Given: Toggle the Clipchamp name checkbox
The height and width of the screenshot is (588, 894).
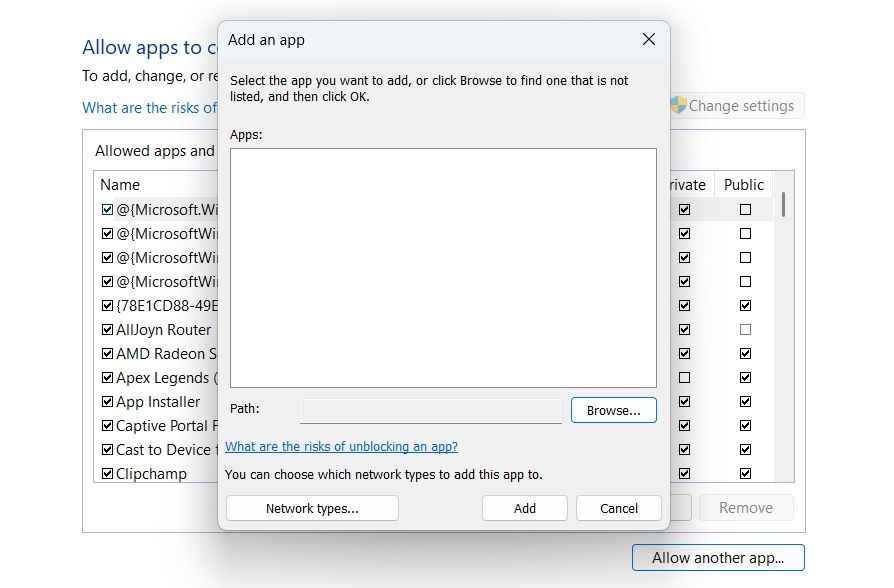Looking at the screenshot, I should [107, 473].
